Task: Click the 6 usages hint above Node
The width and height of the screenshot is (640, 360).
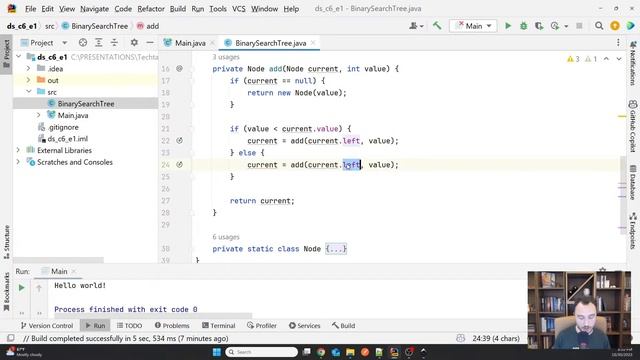Action: pos(226,237)
